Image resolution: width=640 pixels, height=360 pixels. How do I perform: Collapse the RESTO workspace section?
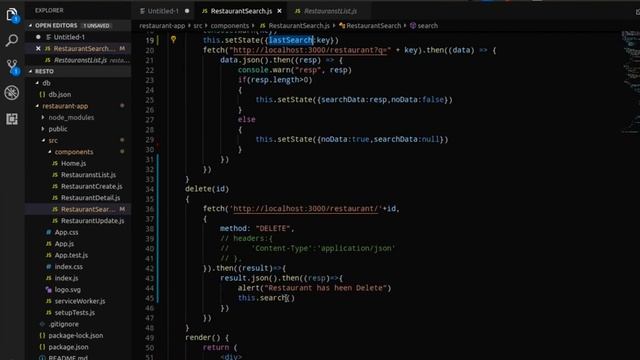click(x=30, y=71)
